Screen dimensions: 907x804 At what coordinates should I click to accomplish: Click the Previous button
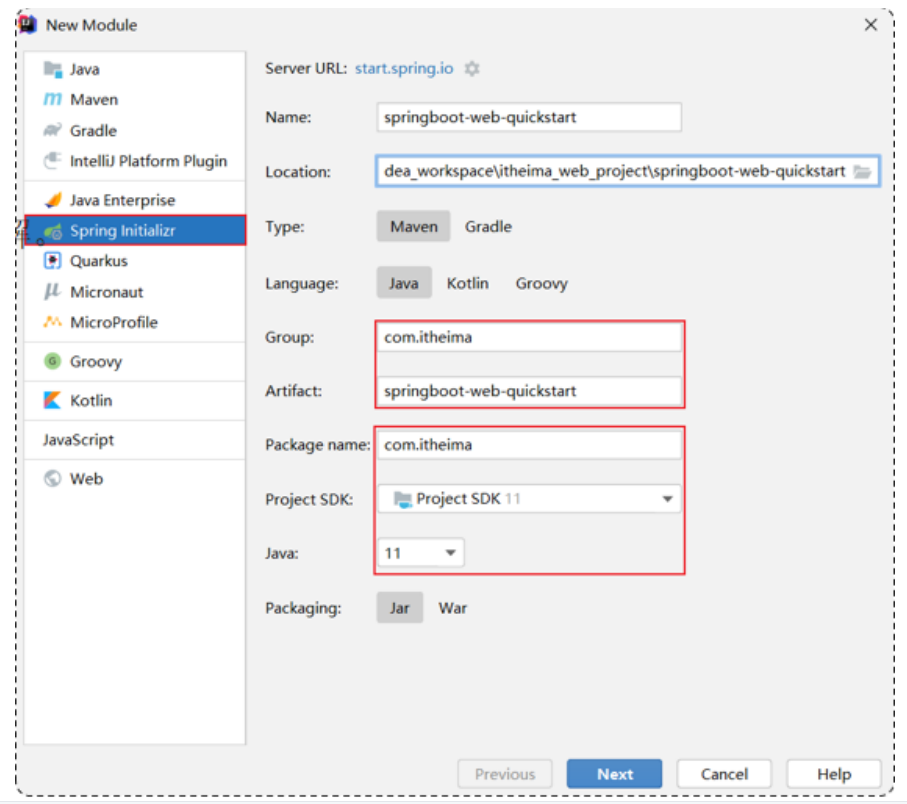(x=505, y=773)
